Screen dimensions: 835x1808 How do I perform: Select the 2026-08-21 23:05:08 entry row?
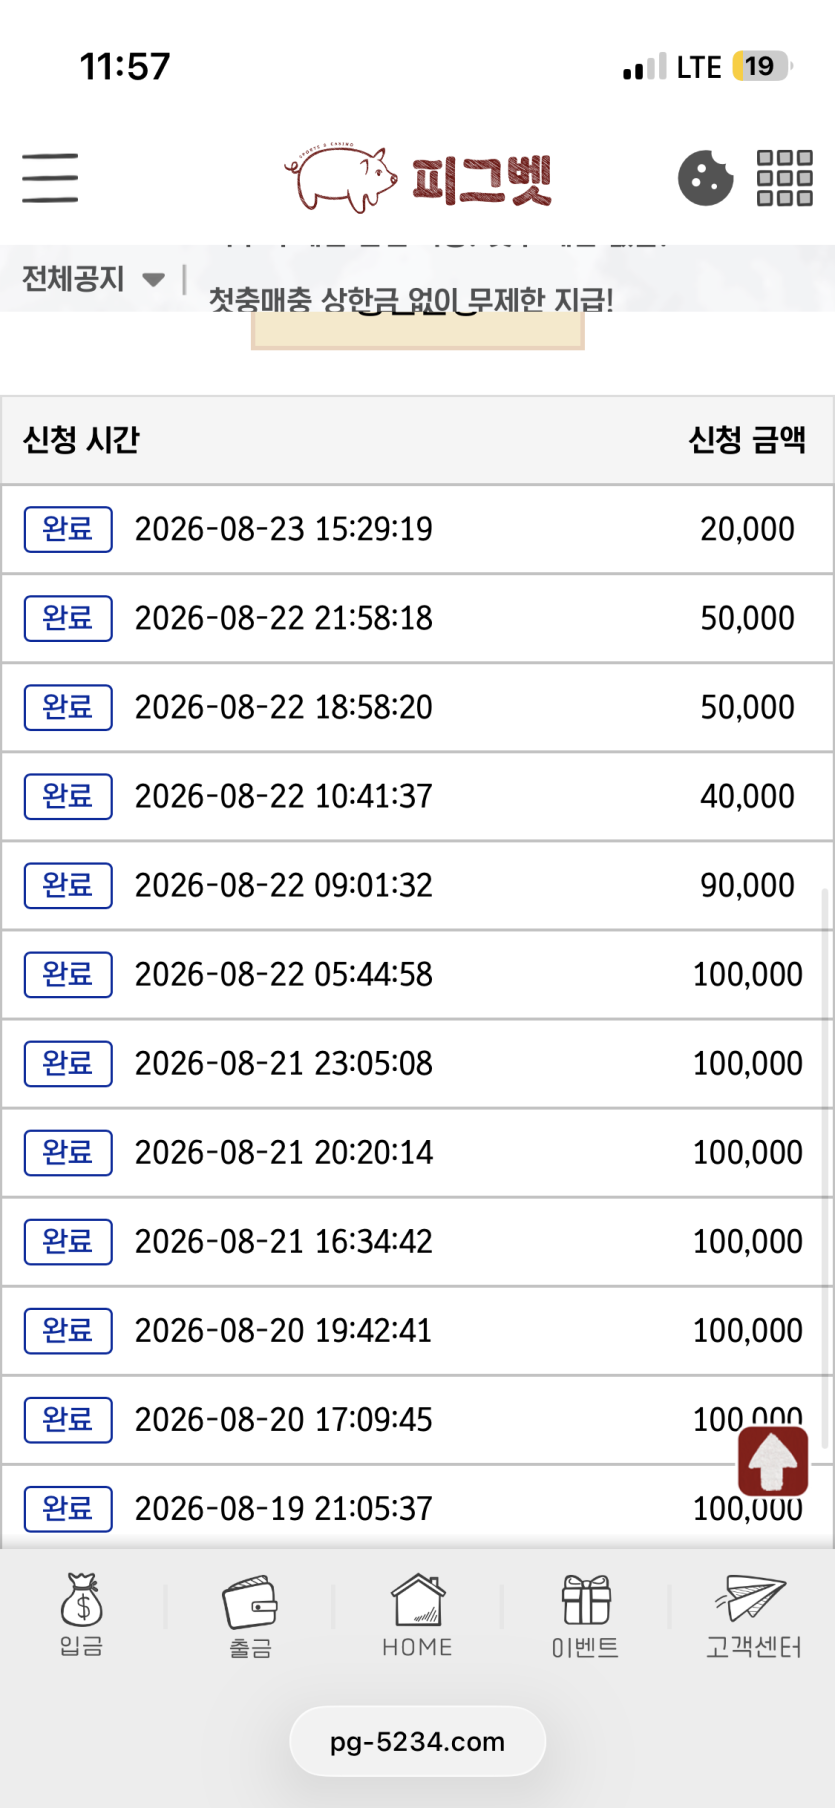pos(417,1063)
